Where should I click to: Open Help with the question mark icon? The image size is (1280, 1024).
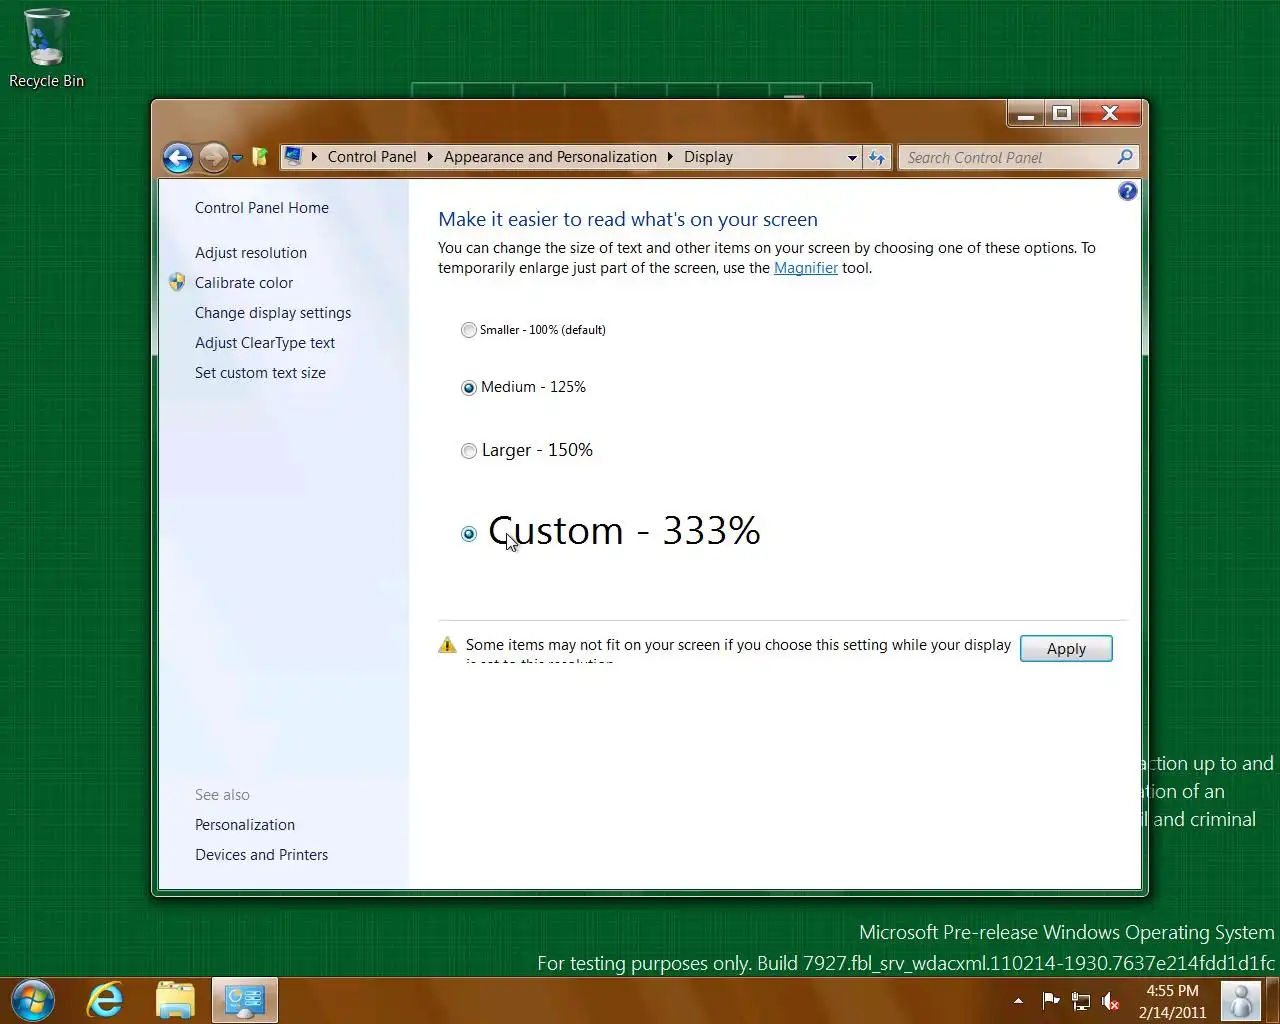click(x=1127, y=191)
